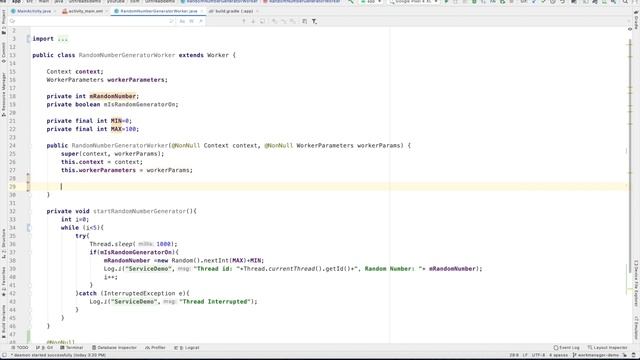The image size is (640, 360).
Task: Click the extends Worker class reference
Action: click(x=218, y=55)
